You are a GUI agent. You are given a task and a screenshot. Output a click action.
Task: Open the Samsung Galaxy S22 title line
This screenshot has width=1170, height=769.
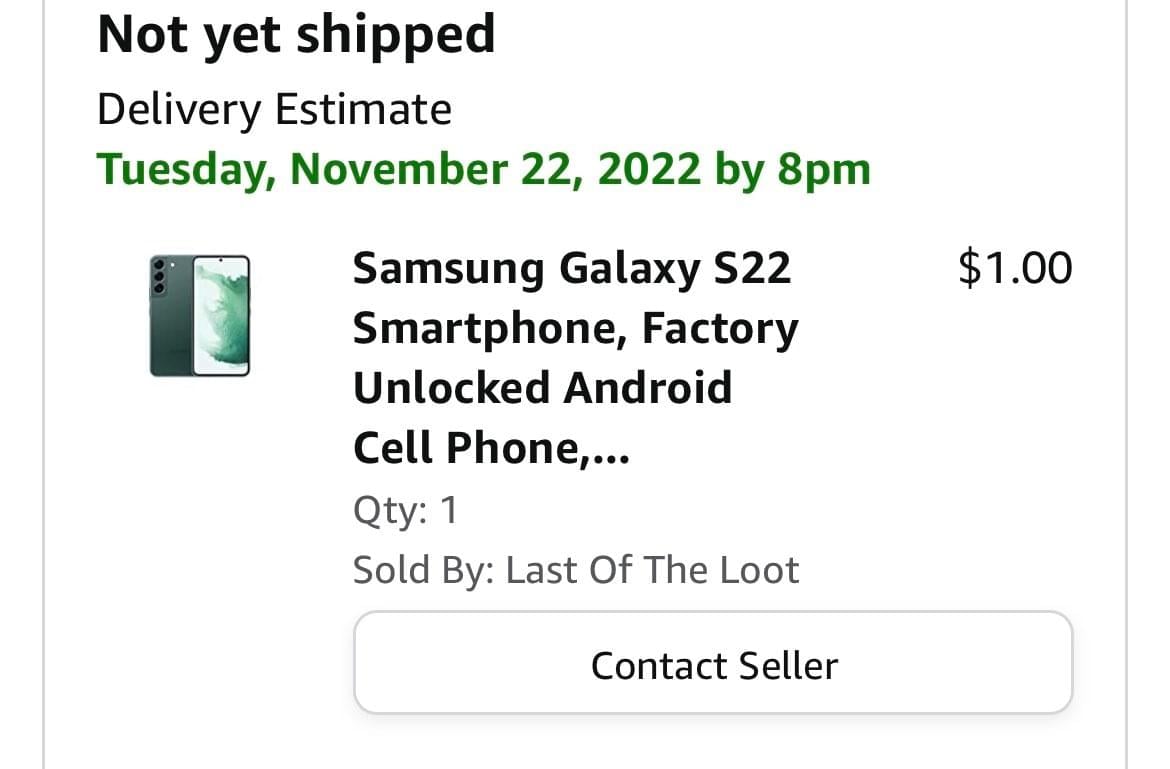pos(571,268)
